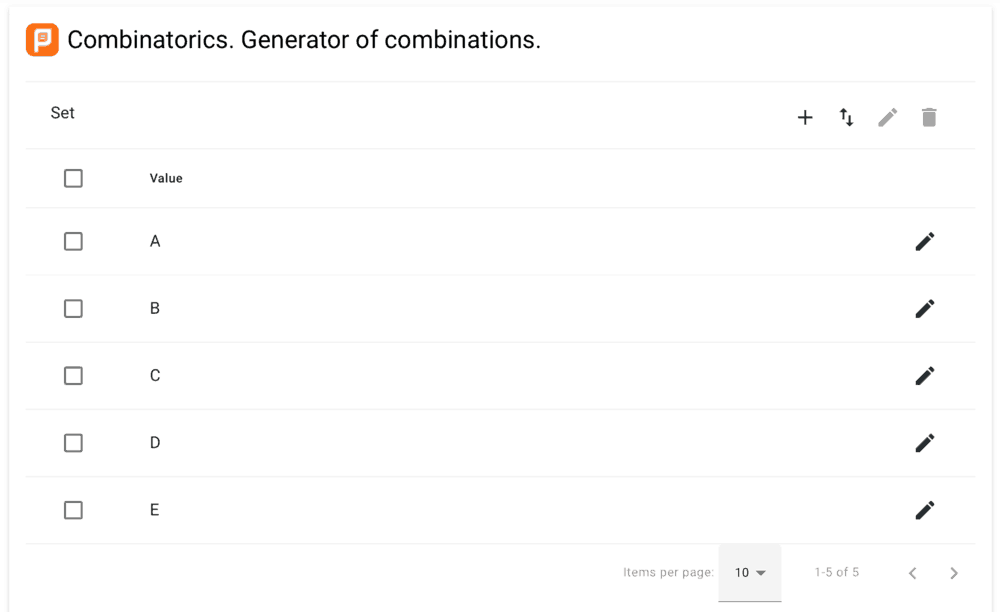Screen dimensions: 1000x612
Task: Click the delete trash icon
Action: point(928,117)
